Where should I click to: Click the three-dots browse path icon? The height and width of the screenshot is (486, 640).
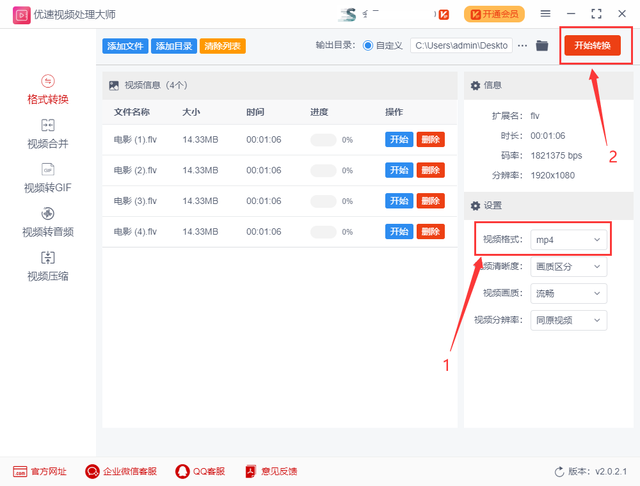click(522, 46)
